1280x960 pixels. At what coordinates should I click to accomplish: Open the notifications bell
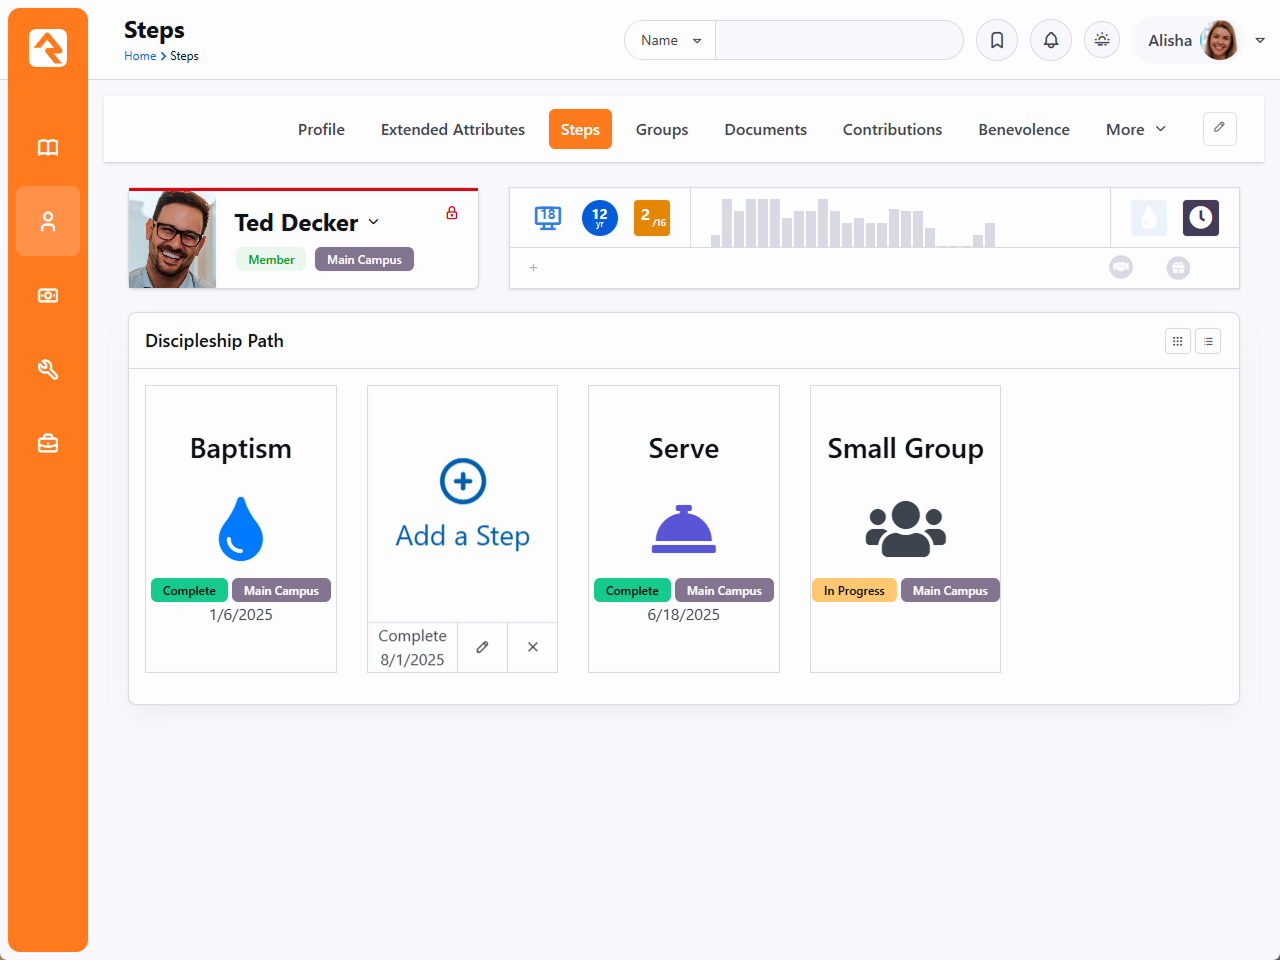pyautogui.click(x=1051, y=40)
